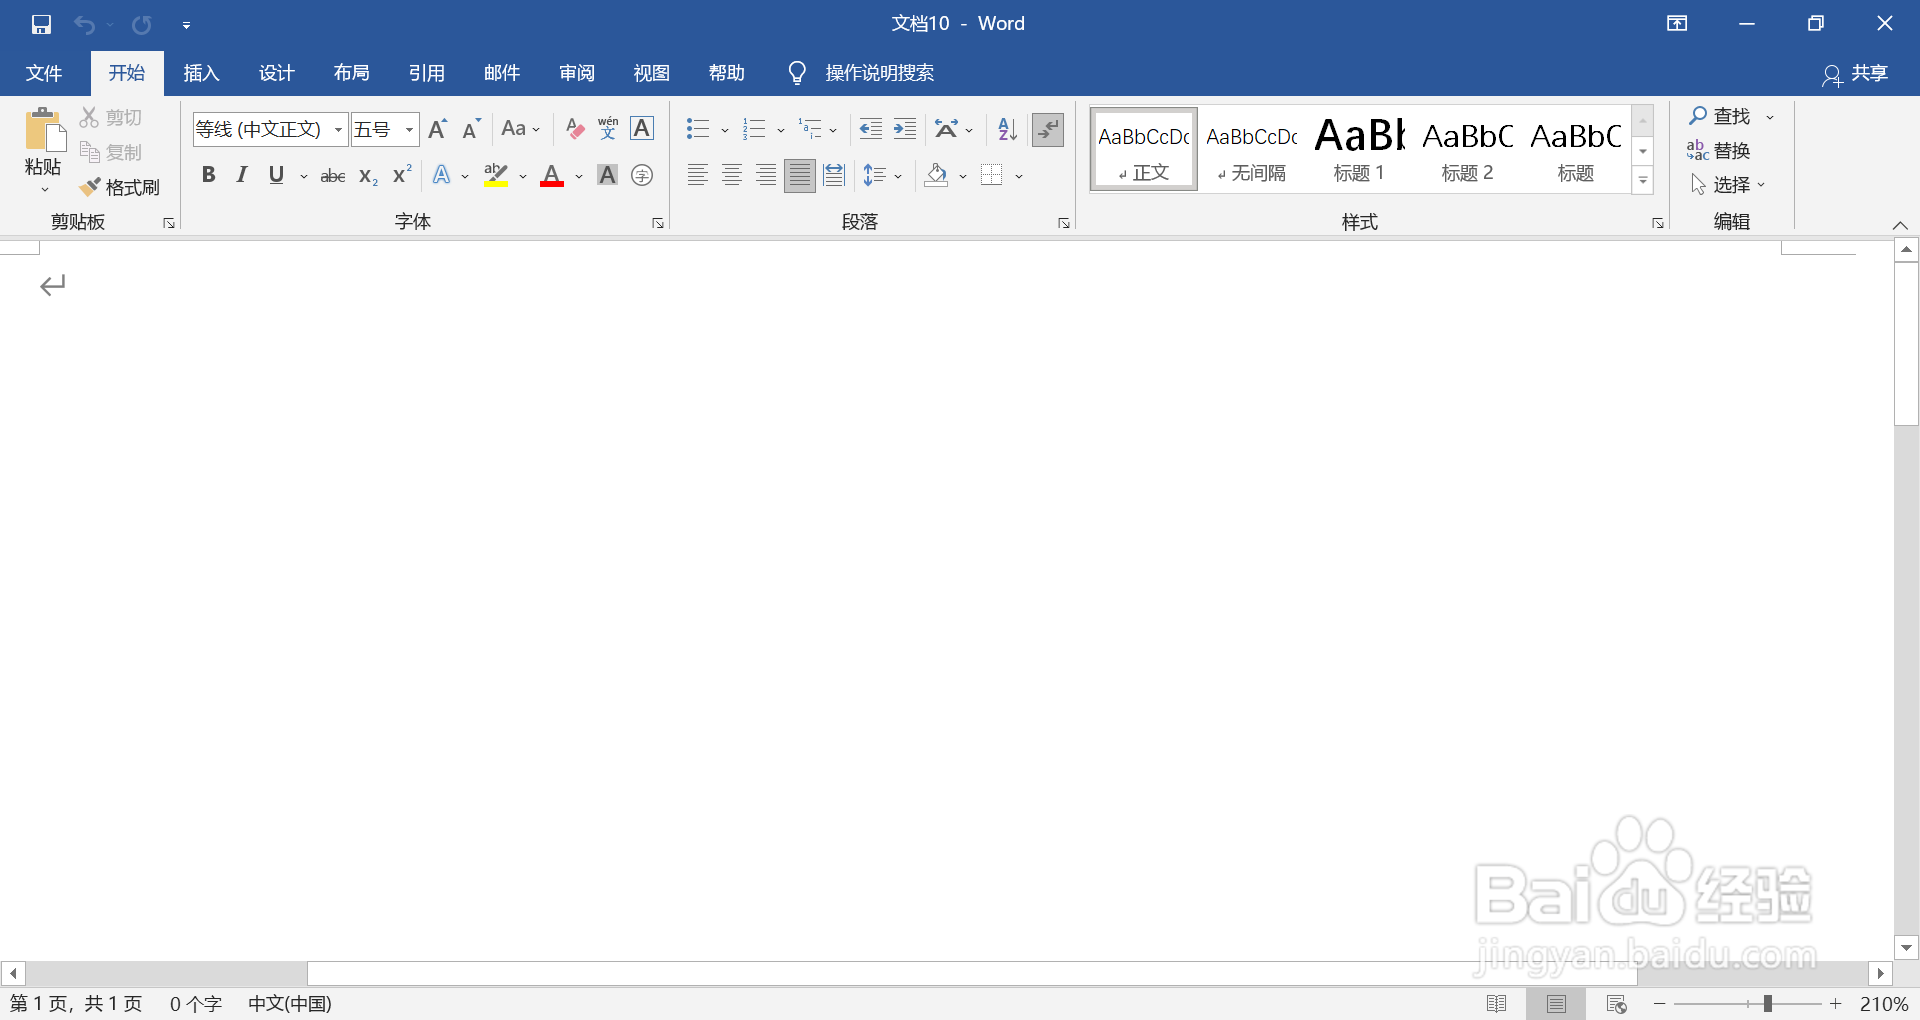Switch to Read Mode view in status bar
This screenshot has height=1020, width=1920.
[1497, 1004]
